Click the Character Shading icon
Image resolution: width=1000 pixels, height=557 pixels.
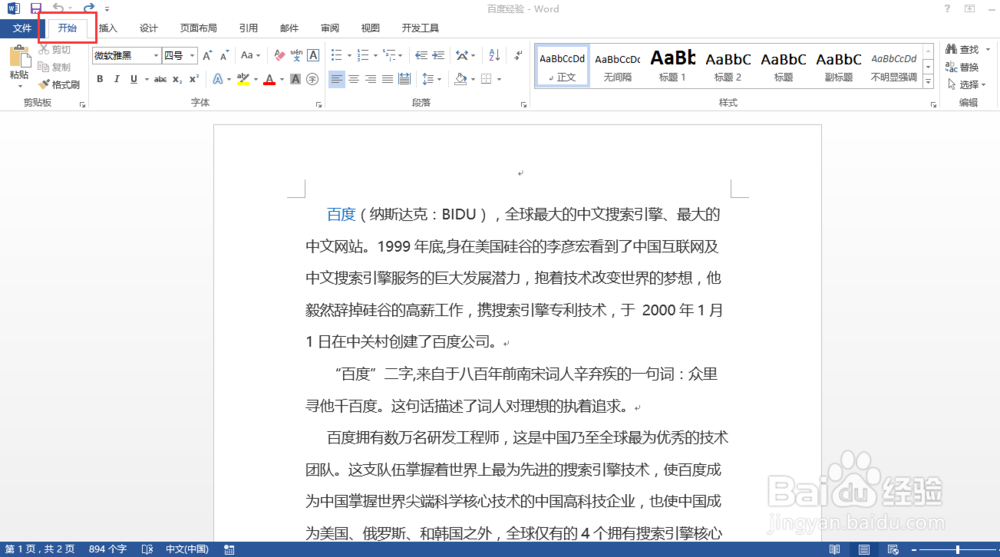295,79
